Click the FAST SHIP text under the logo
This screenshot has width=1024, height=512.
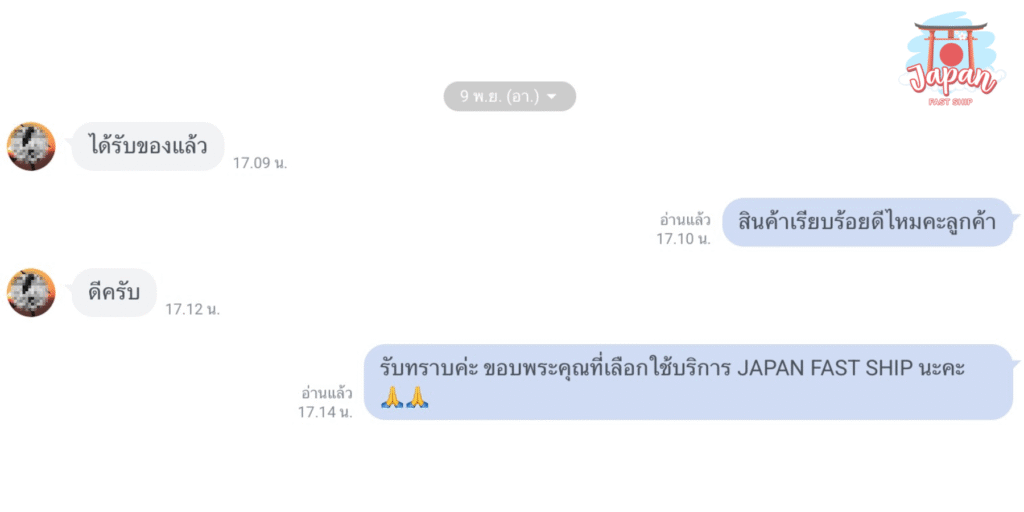(x=950, y=102)
